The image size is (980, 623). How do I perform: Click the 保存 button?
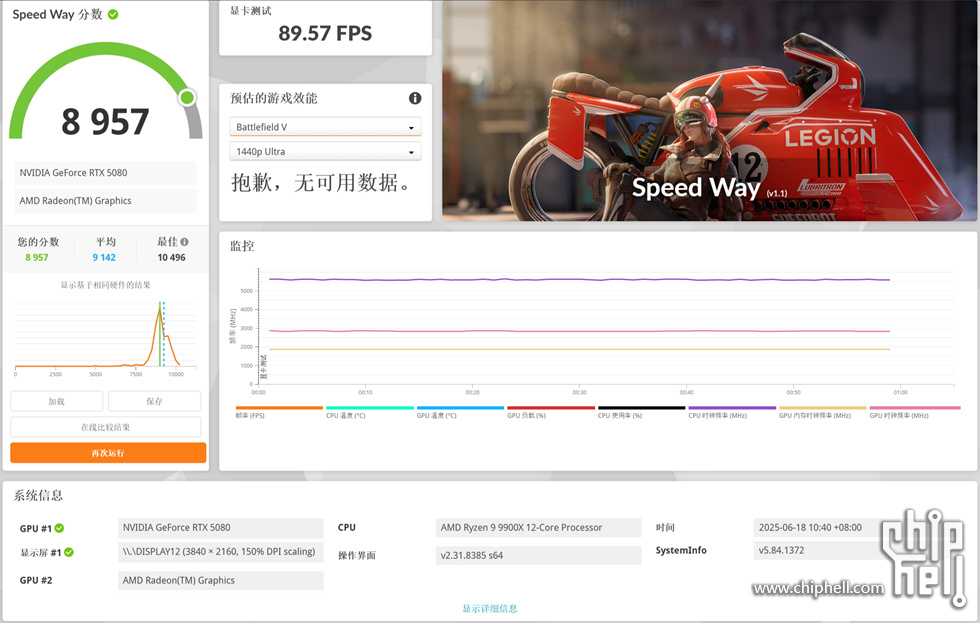154,401
